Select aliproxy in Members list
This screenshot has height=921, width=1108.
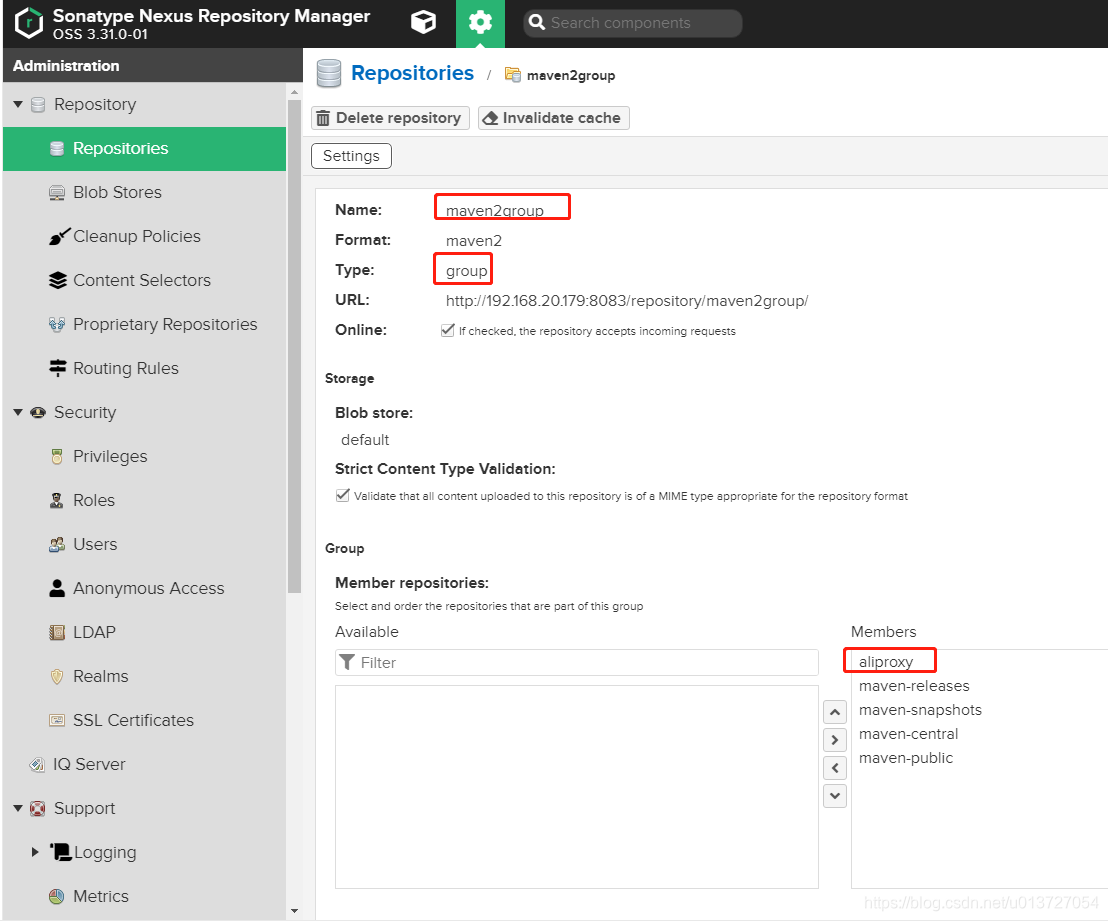pyautogui.click(x=886, y=662)
